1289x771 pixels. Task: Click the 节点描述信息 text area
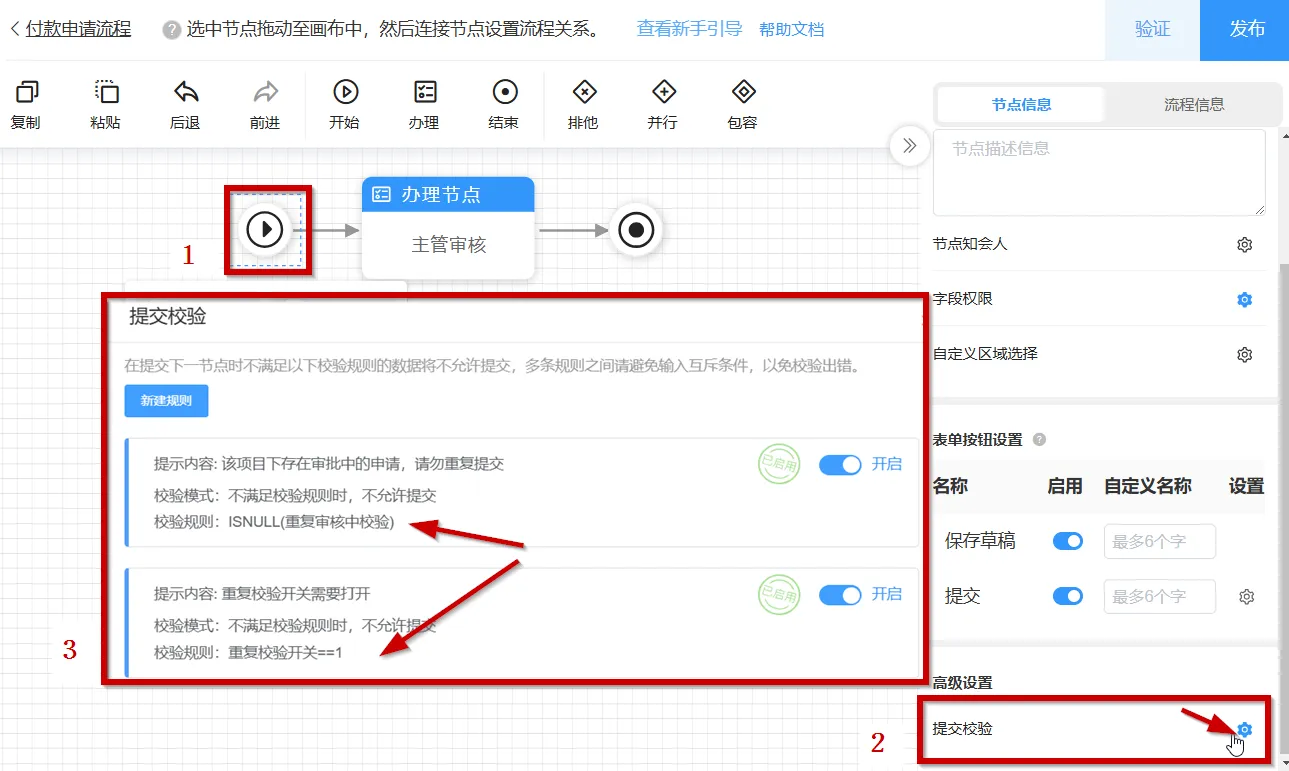(1098, 172)
